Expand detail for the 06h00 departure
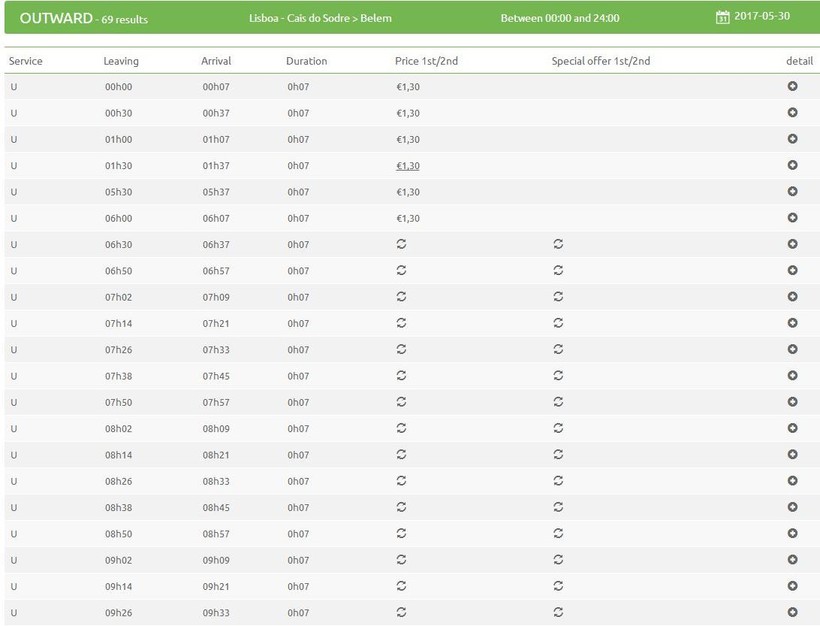820x626 pixels. click(x=792, y=218)
